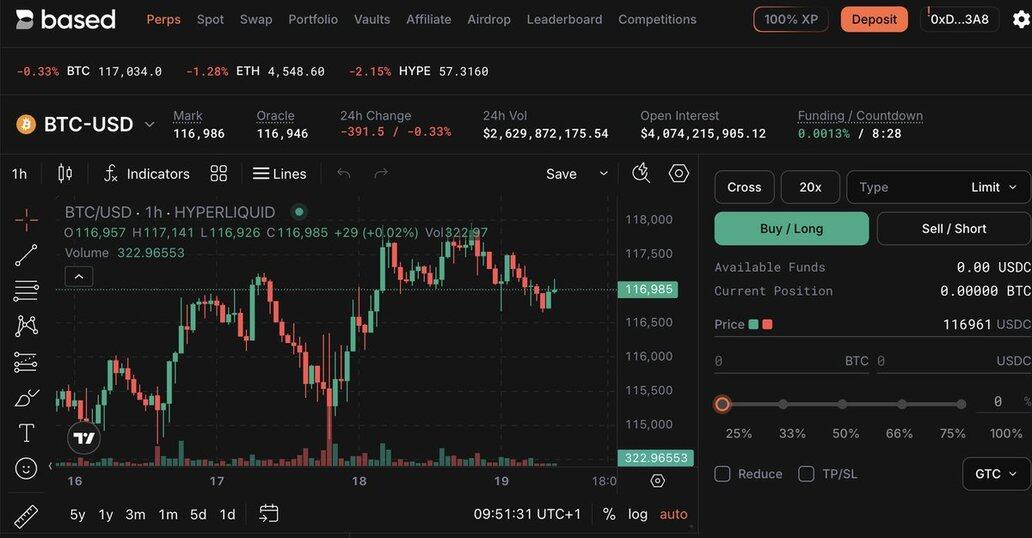The width and height of the screenshot is (1032, 538).
Task: Enable the TP/SL checkbox
Action: [806, 474]
